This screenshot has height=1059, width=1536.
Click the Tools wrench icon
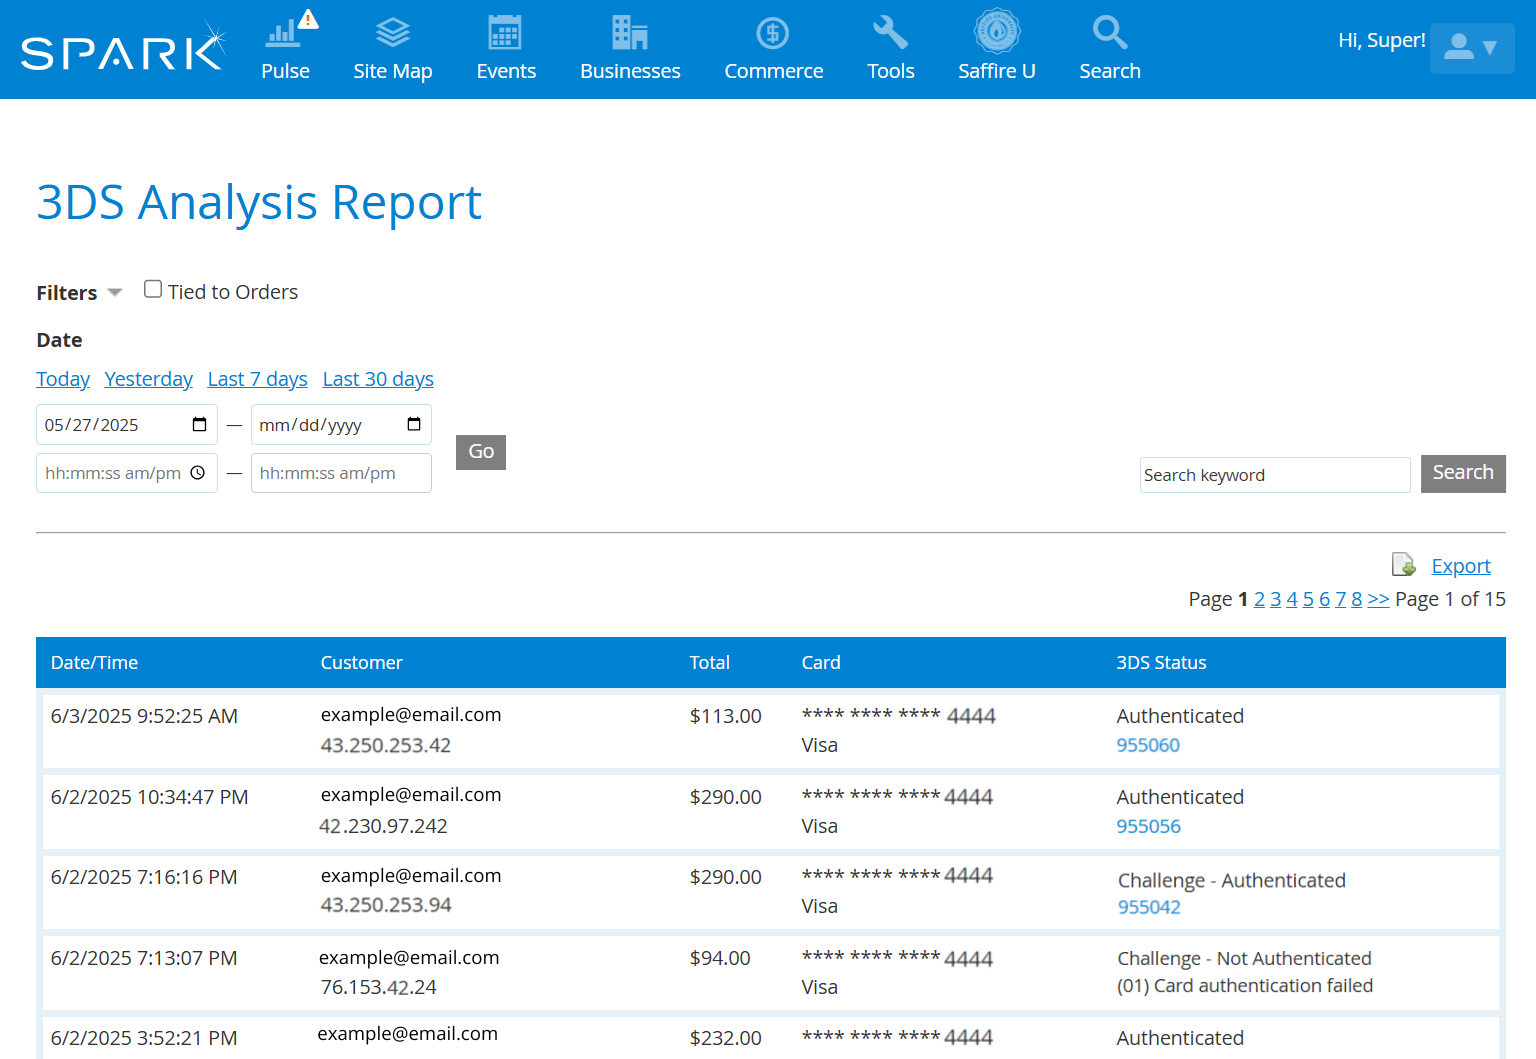[890, 33]
